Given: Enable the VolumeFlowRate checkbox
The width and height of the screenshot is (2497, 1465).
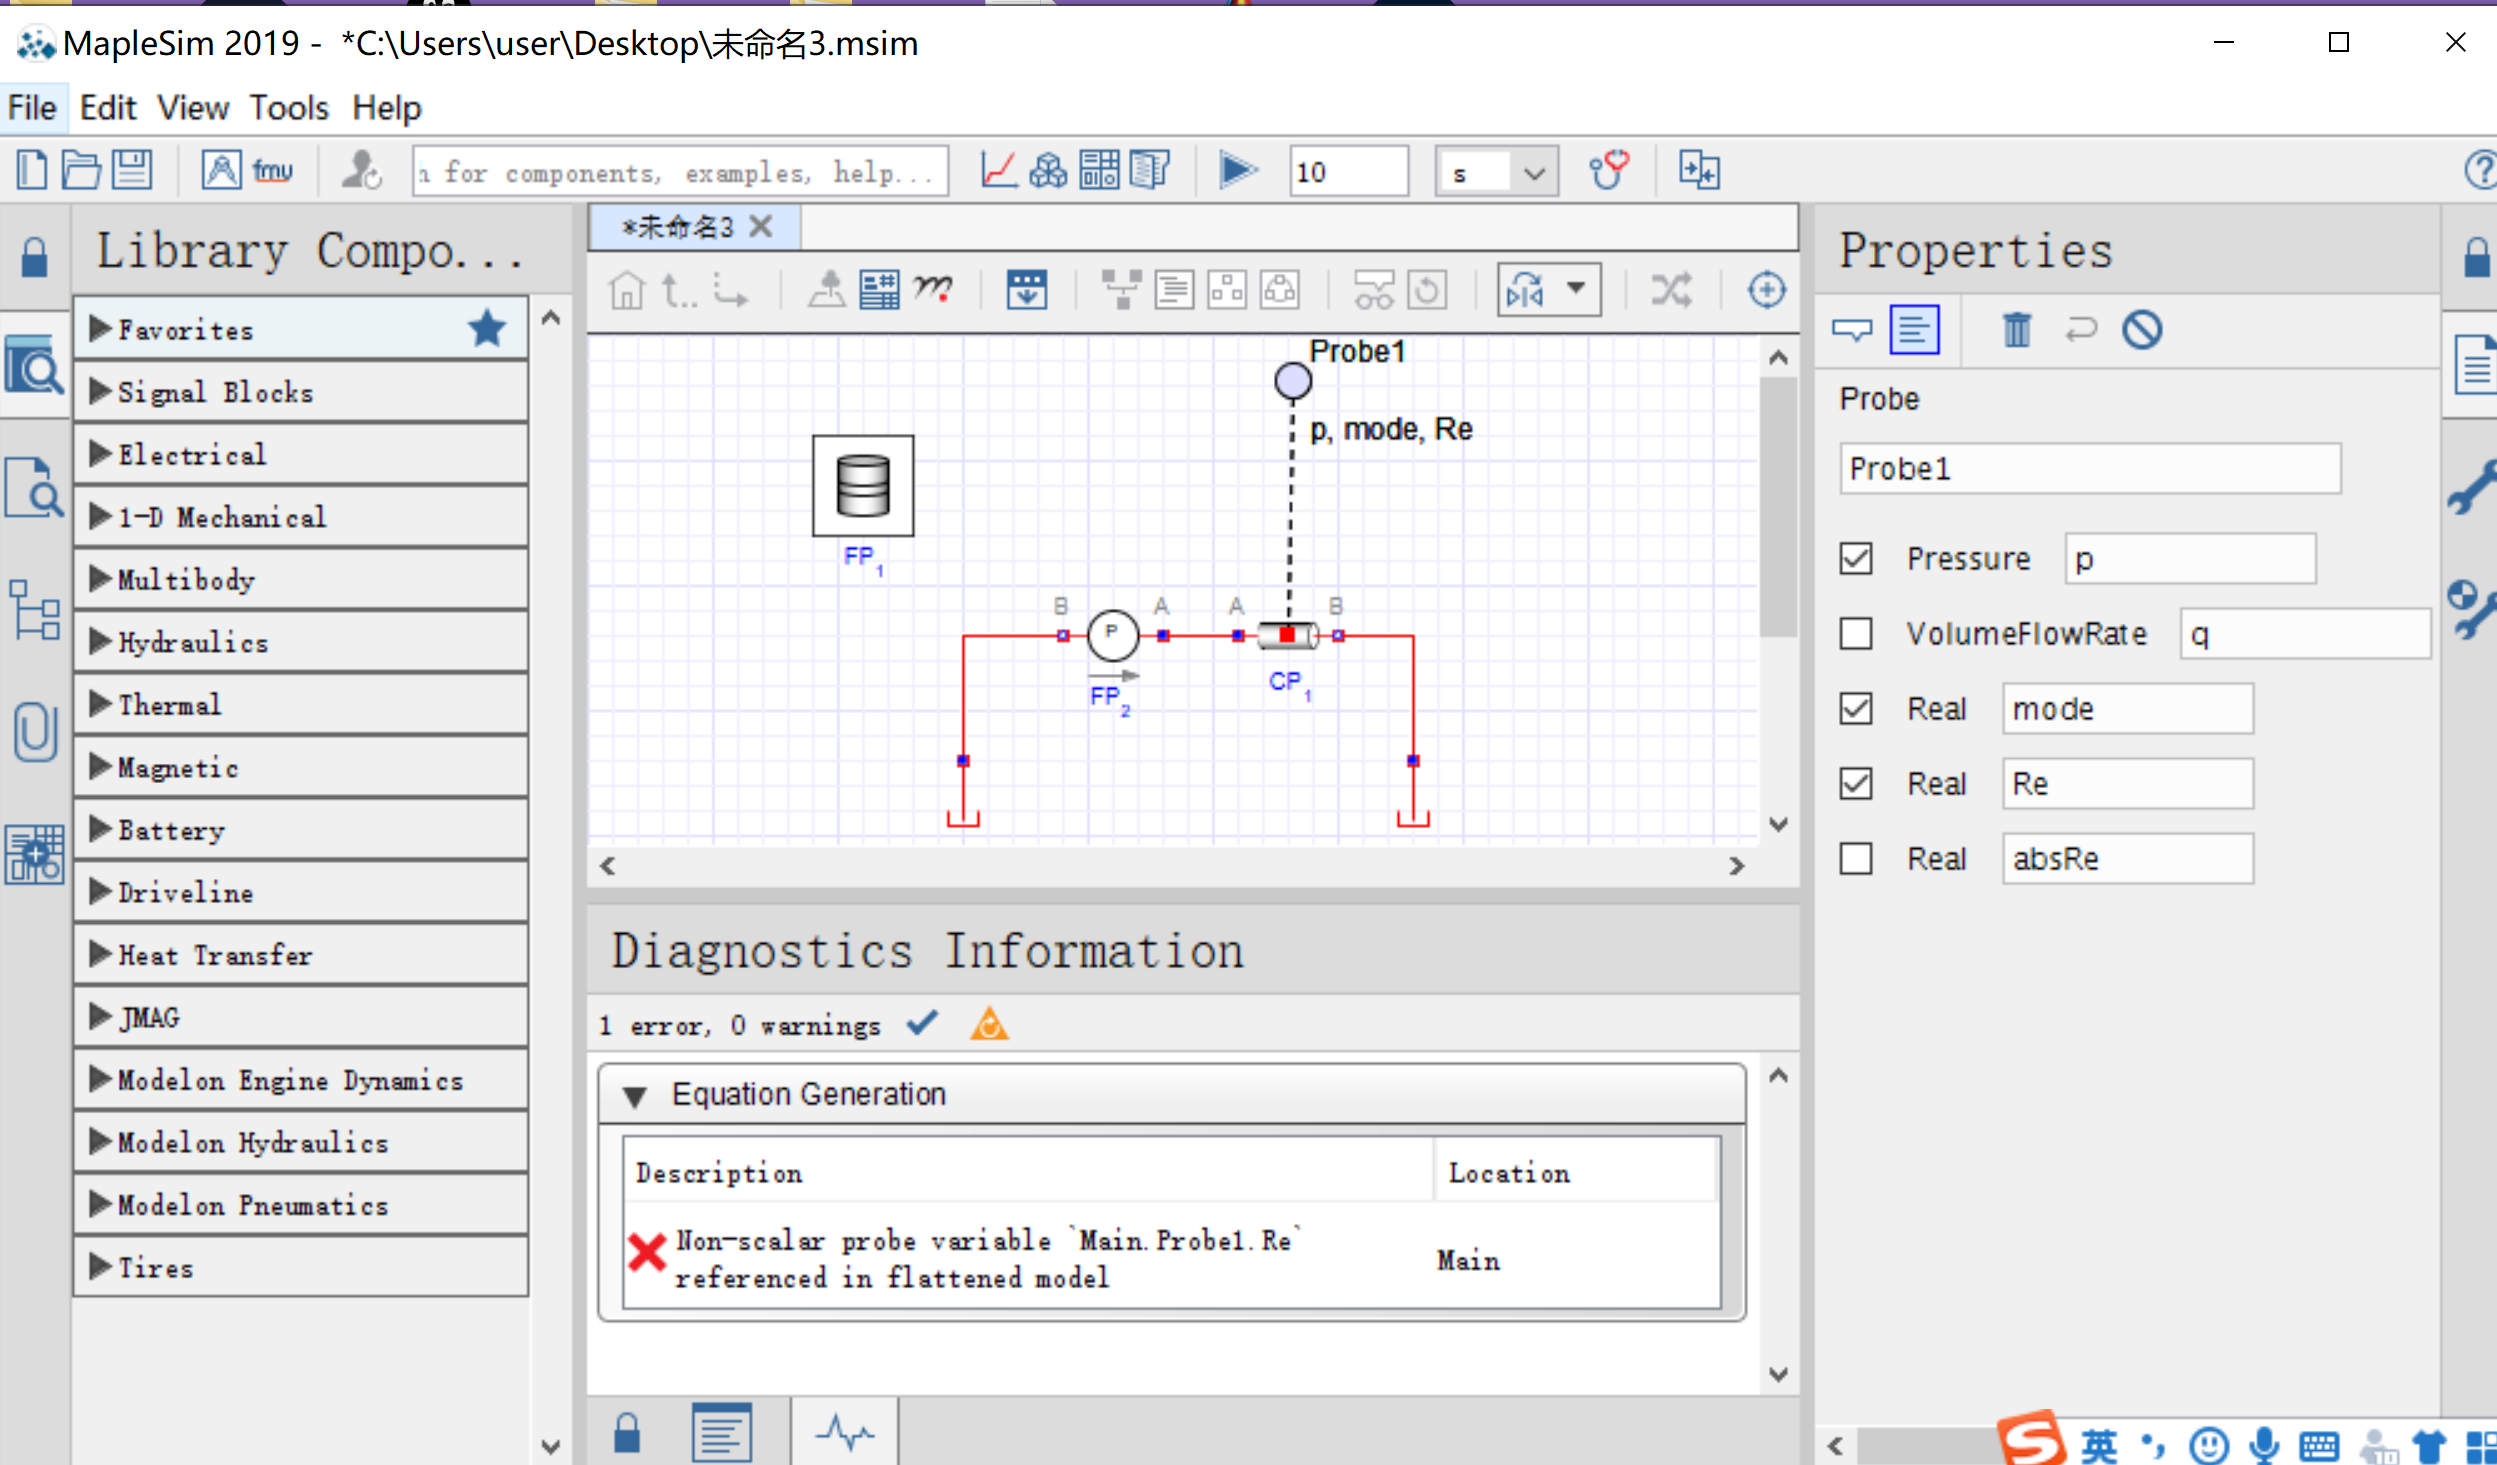Looking at the screenshot, I should click(x=1856, y=633).
